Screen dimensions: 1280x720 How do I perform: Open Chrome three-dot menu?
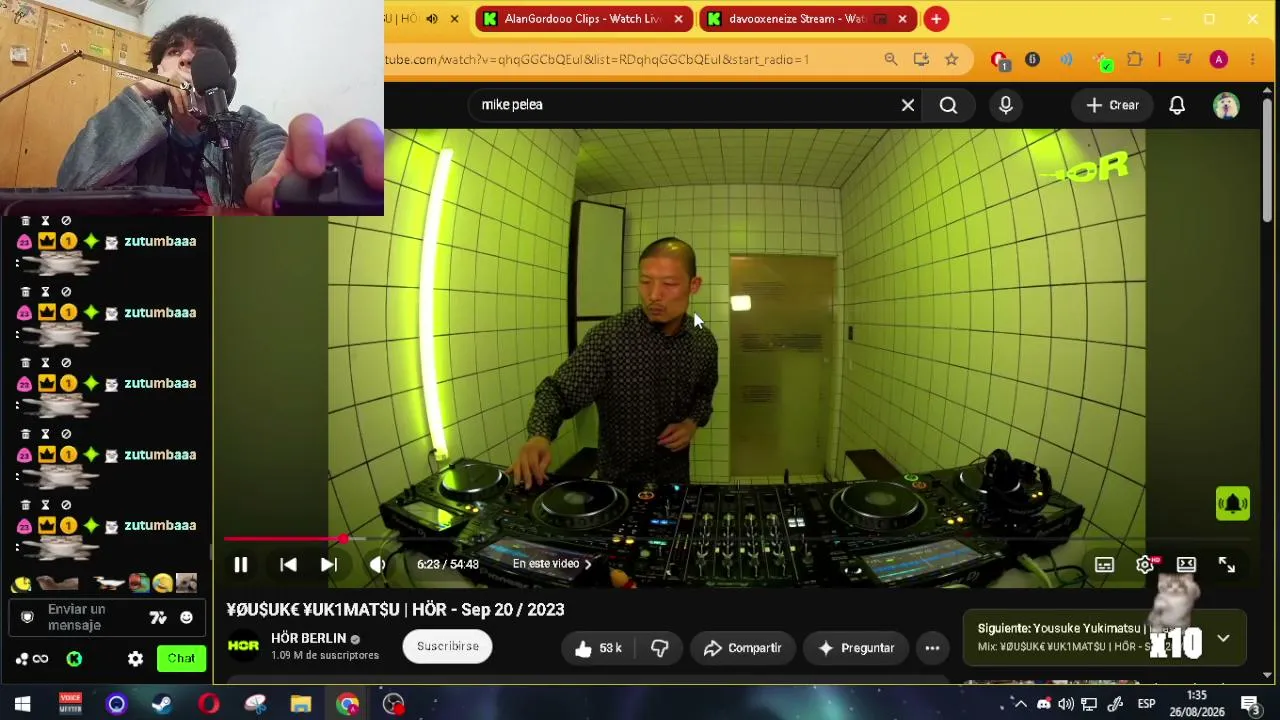click(1253, 60)
